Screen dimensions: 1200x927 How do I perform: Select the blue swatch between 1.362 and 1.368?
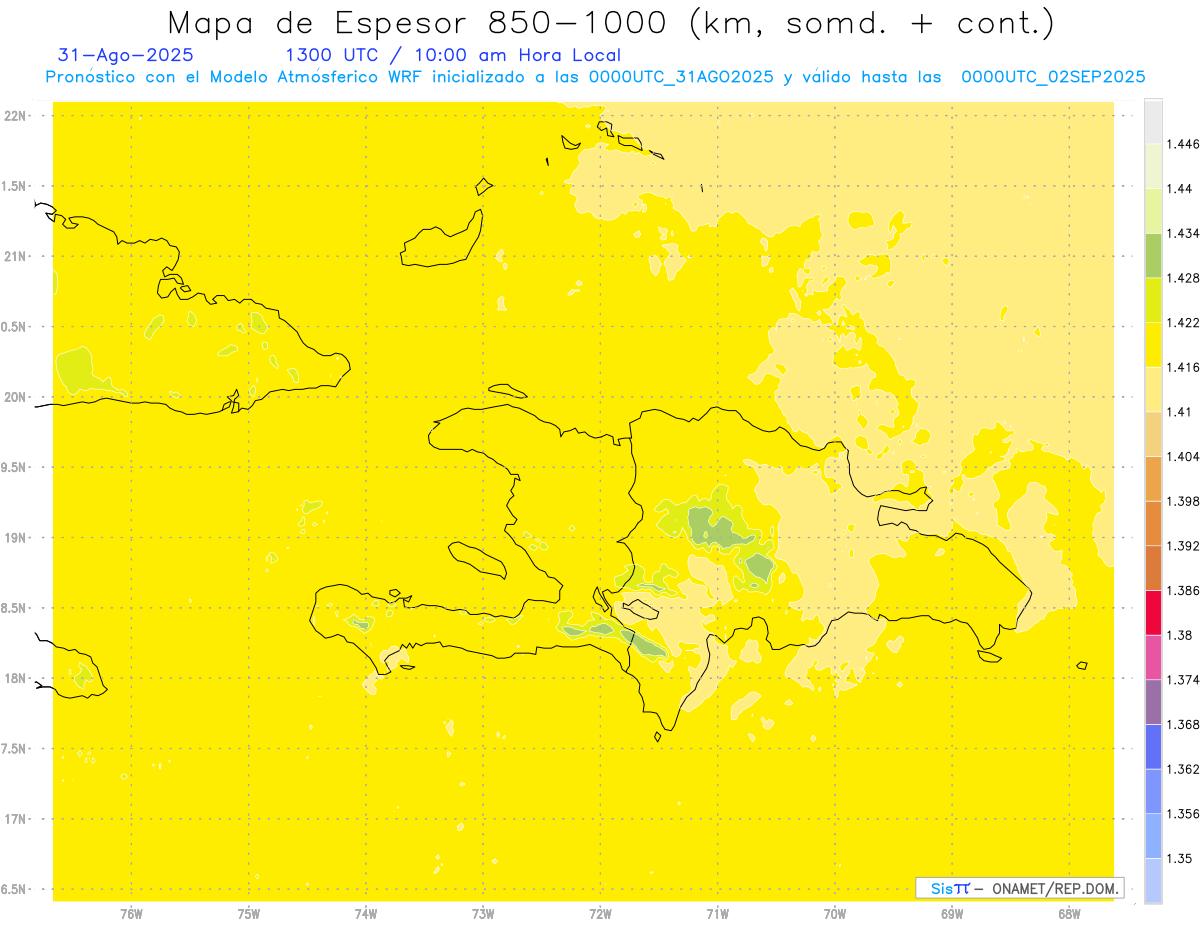[1153, 746]
